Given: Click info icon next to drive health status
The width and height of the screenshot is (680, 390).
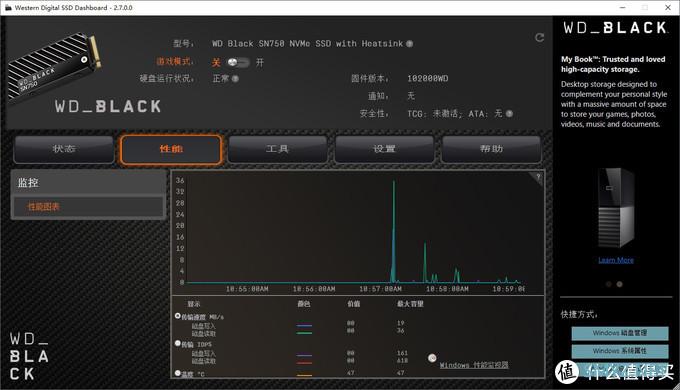Looking at the screenshot, I should 235,79.
